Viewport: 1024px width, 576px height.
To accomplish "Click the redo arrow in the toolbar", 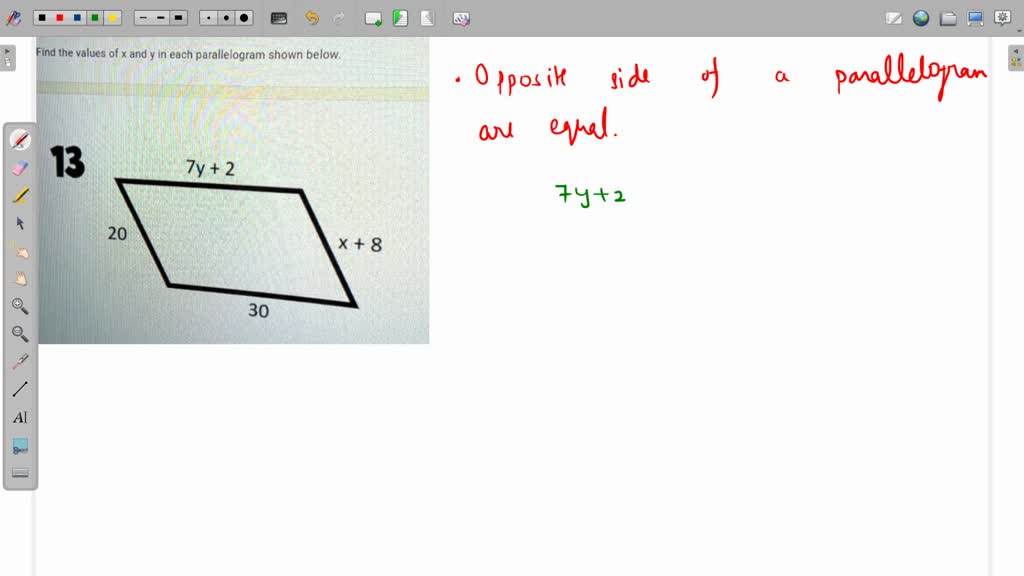I will pyautogui.click(x=339, y=17).
